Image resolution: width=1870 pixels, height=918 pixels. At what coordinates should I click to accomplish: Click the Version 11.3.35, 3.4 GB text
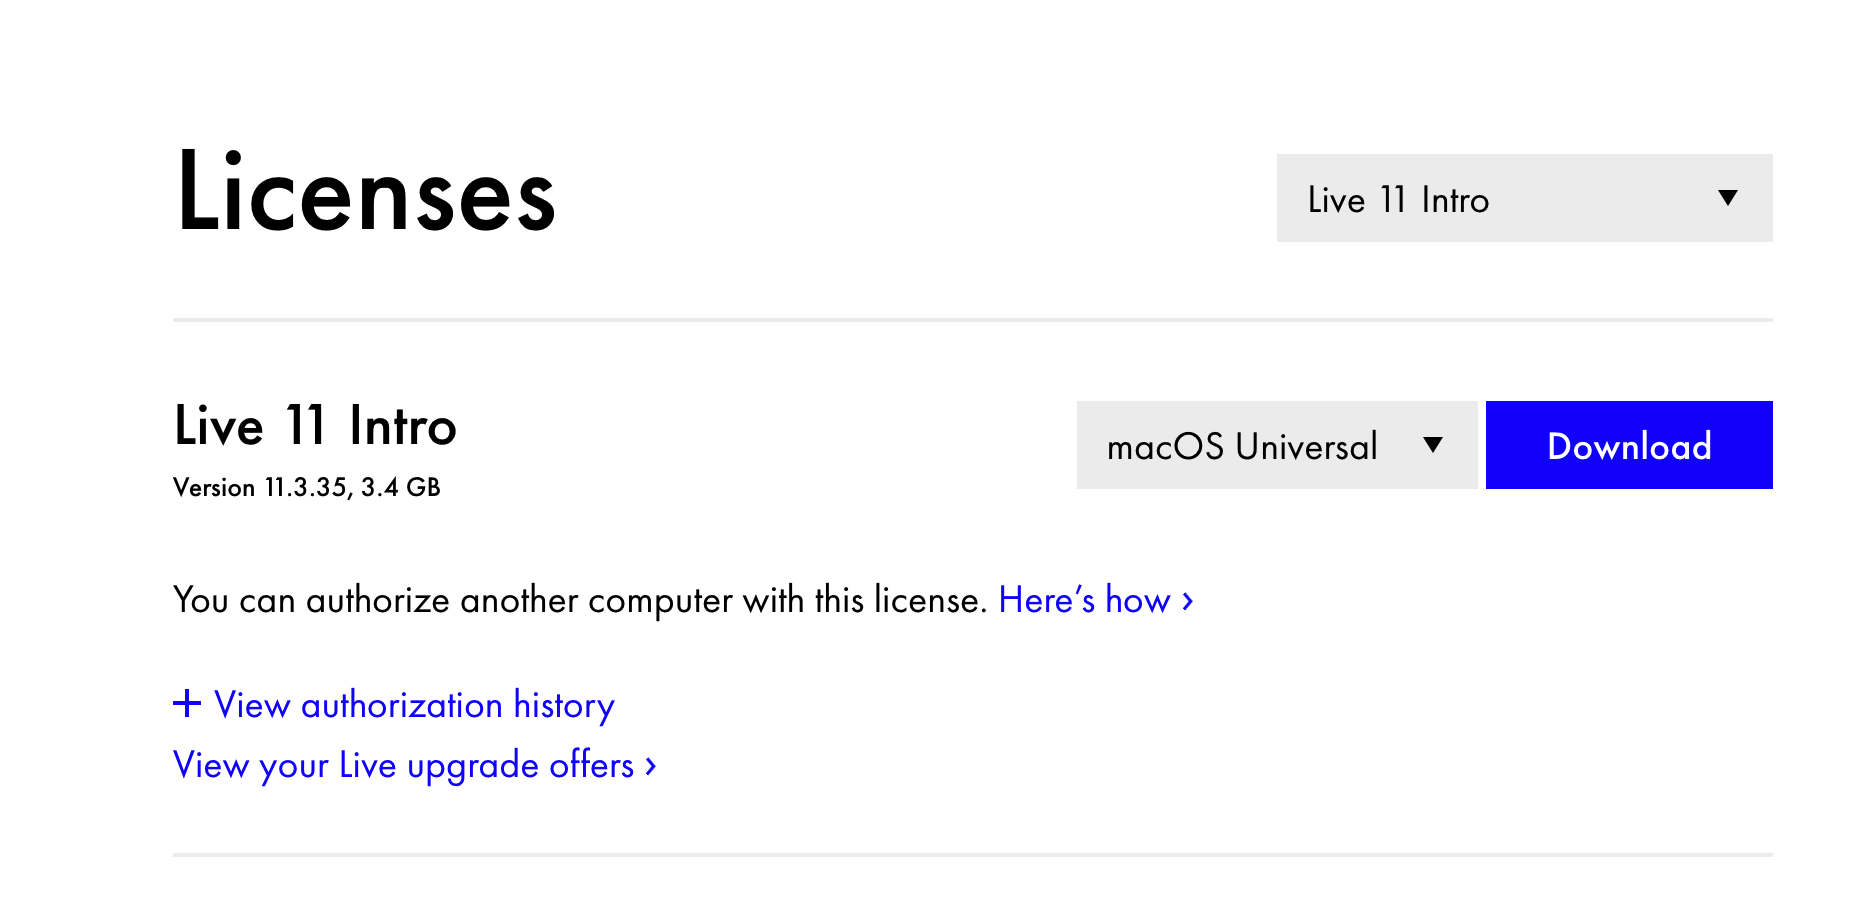pyautogui.click(x=307, y=487)
